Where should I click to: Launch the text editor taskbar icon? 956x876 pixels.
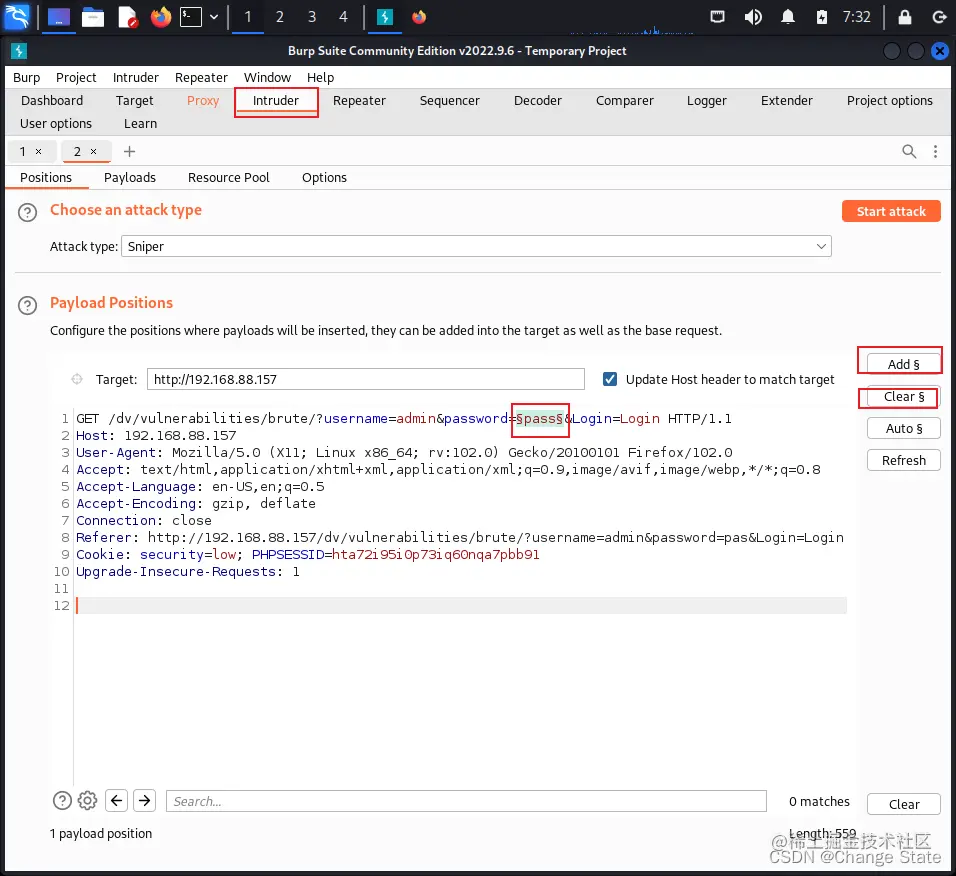click(127, 17)
